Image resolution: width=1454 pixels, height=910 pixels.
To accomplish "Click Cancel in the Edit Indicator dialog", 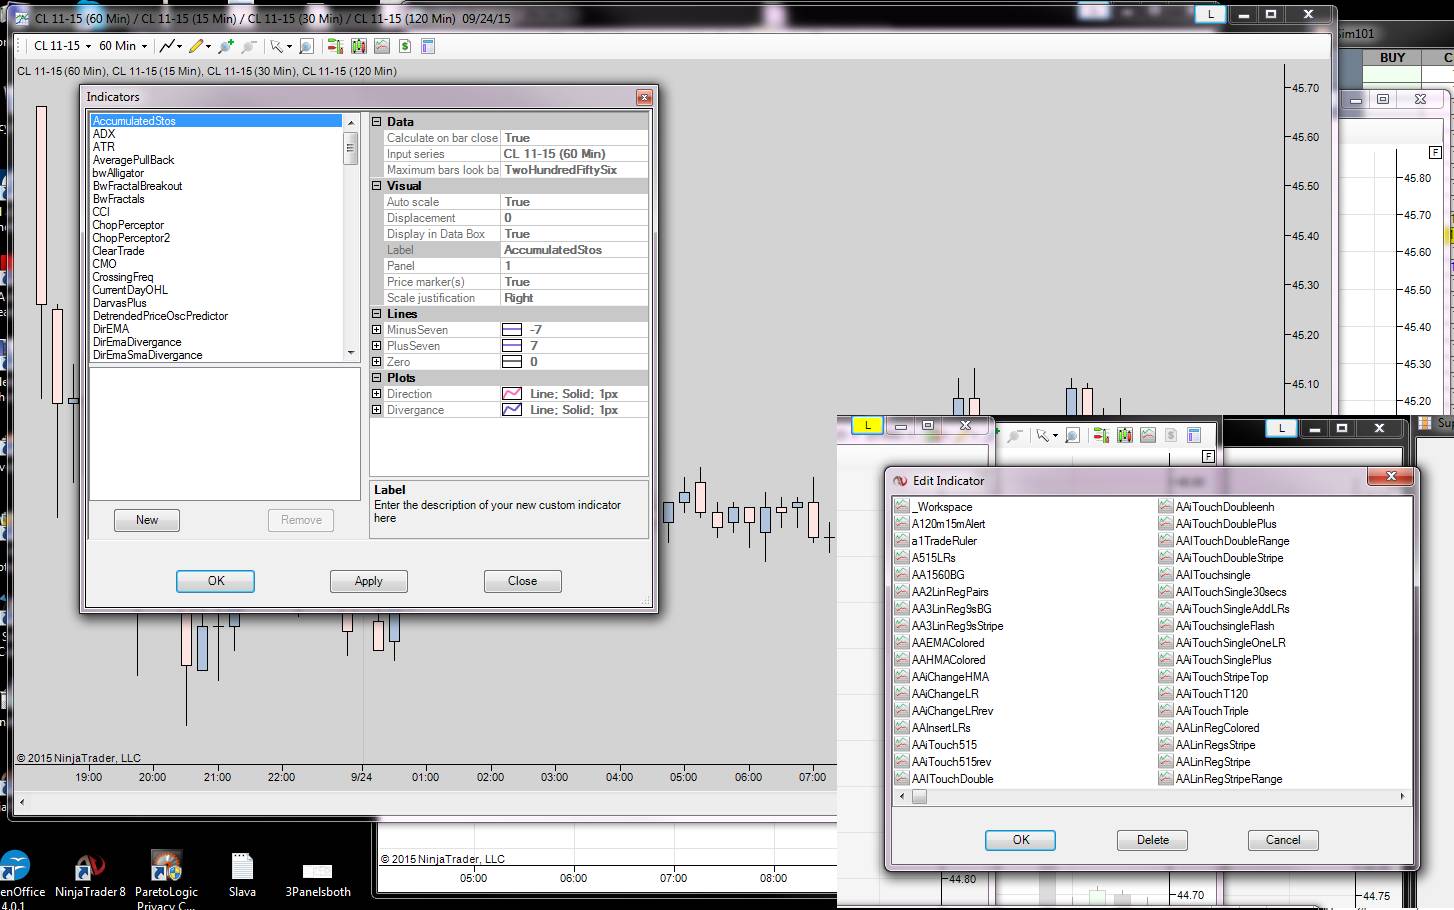I will click(x=1283, y=840).
